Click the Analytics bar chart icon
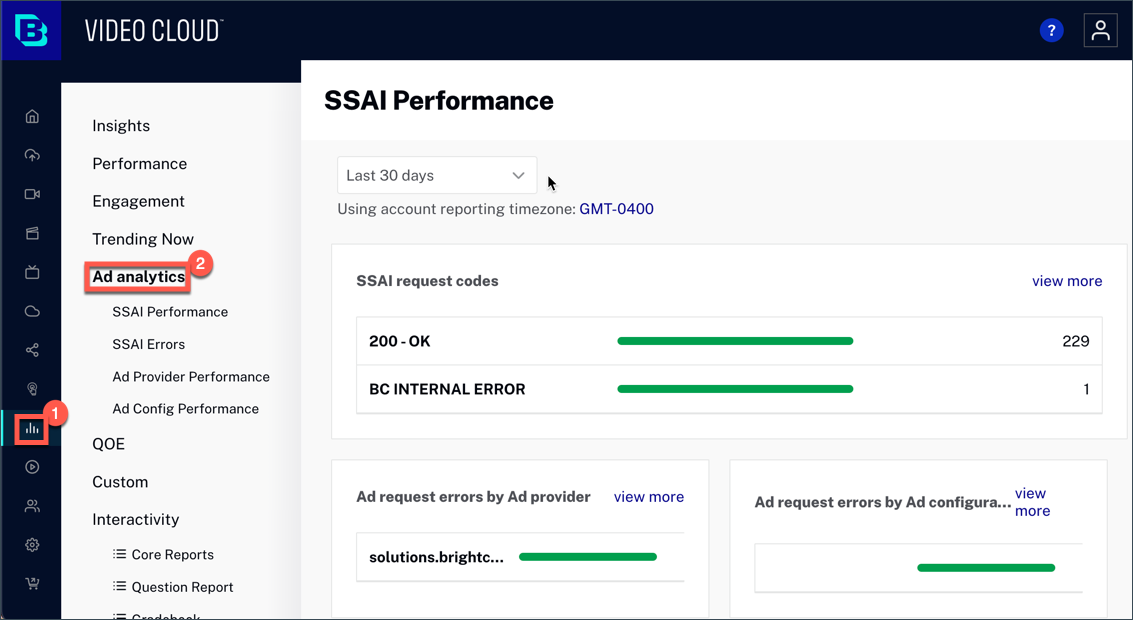 point(31,427)
